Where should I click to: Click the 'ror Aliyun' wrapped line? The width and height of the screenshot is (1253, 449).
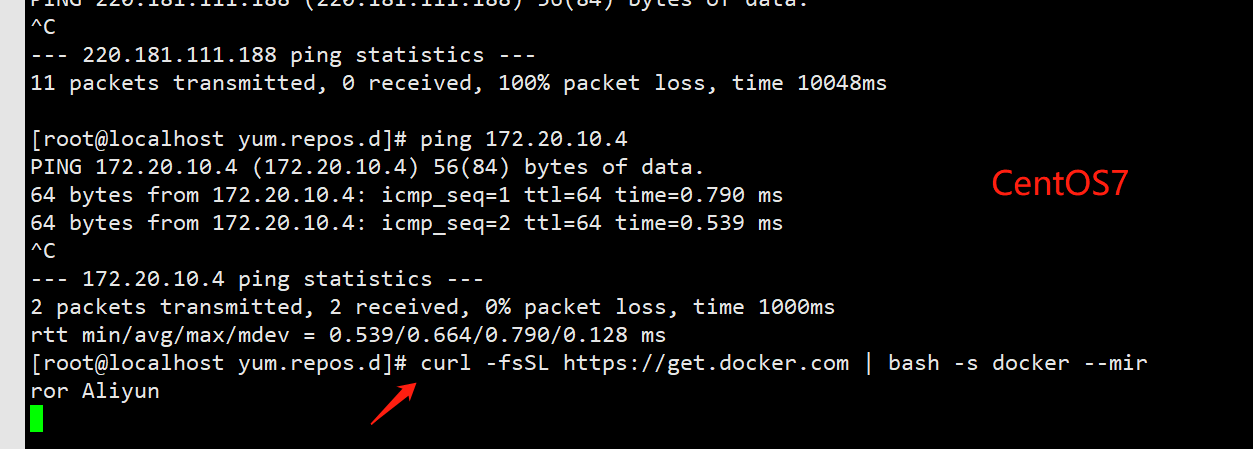click(95, 391)
